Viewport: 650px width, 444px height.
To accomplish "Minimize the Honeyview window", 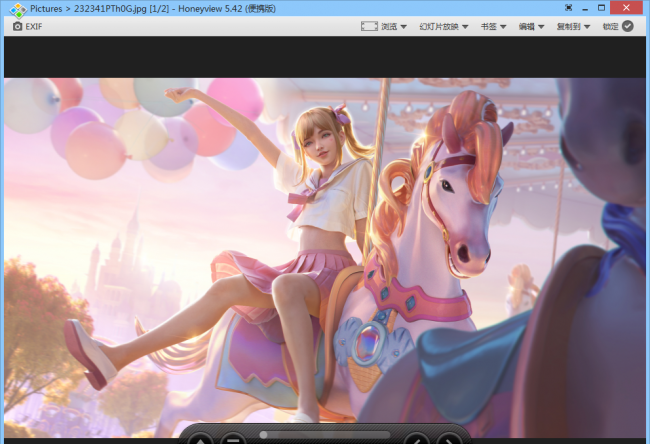I will [585, 8].
